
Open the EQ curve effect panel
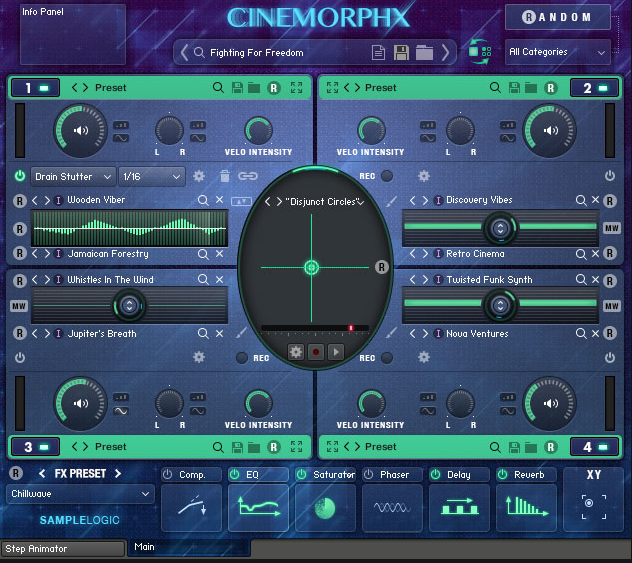[x=258, y=508]
